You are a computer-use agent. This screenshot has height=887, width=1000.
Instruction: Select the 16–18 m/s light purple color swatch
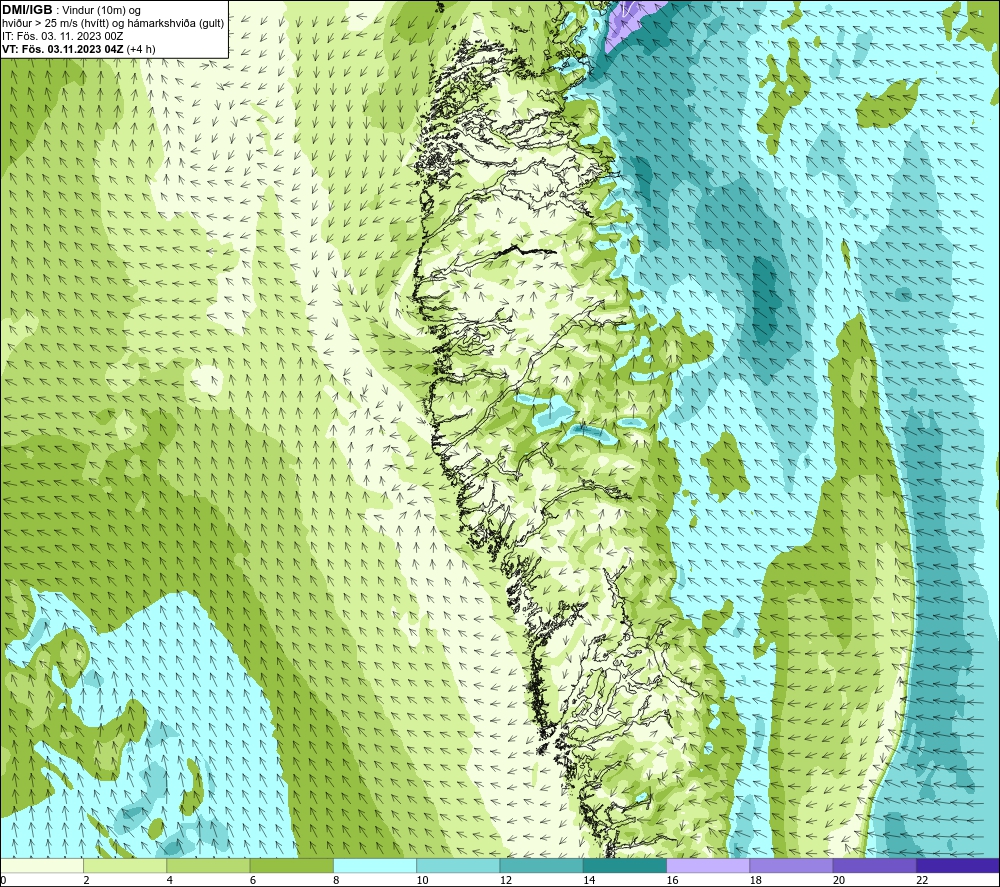point(708,865)
